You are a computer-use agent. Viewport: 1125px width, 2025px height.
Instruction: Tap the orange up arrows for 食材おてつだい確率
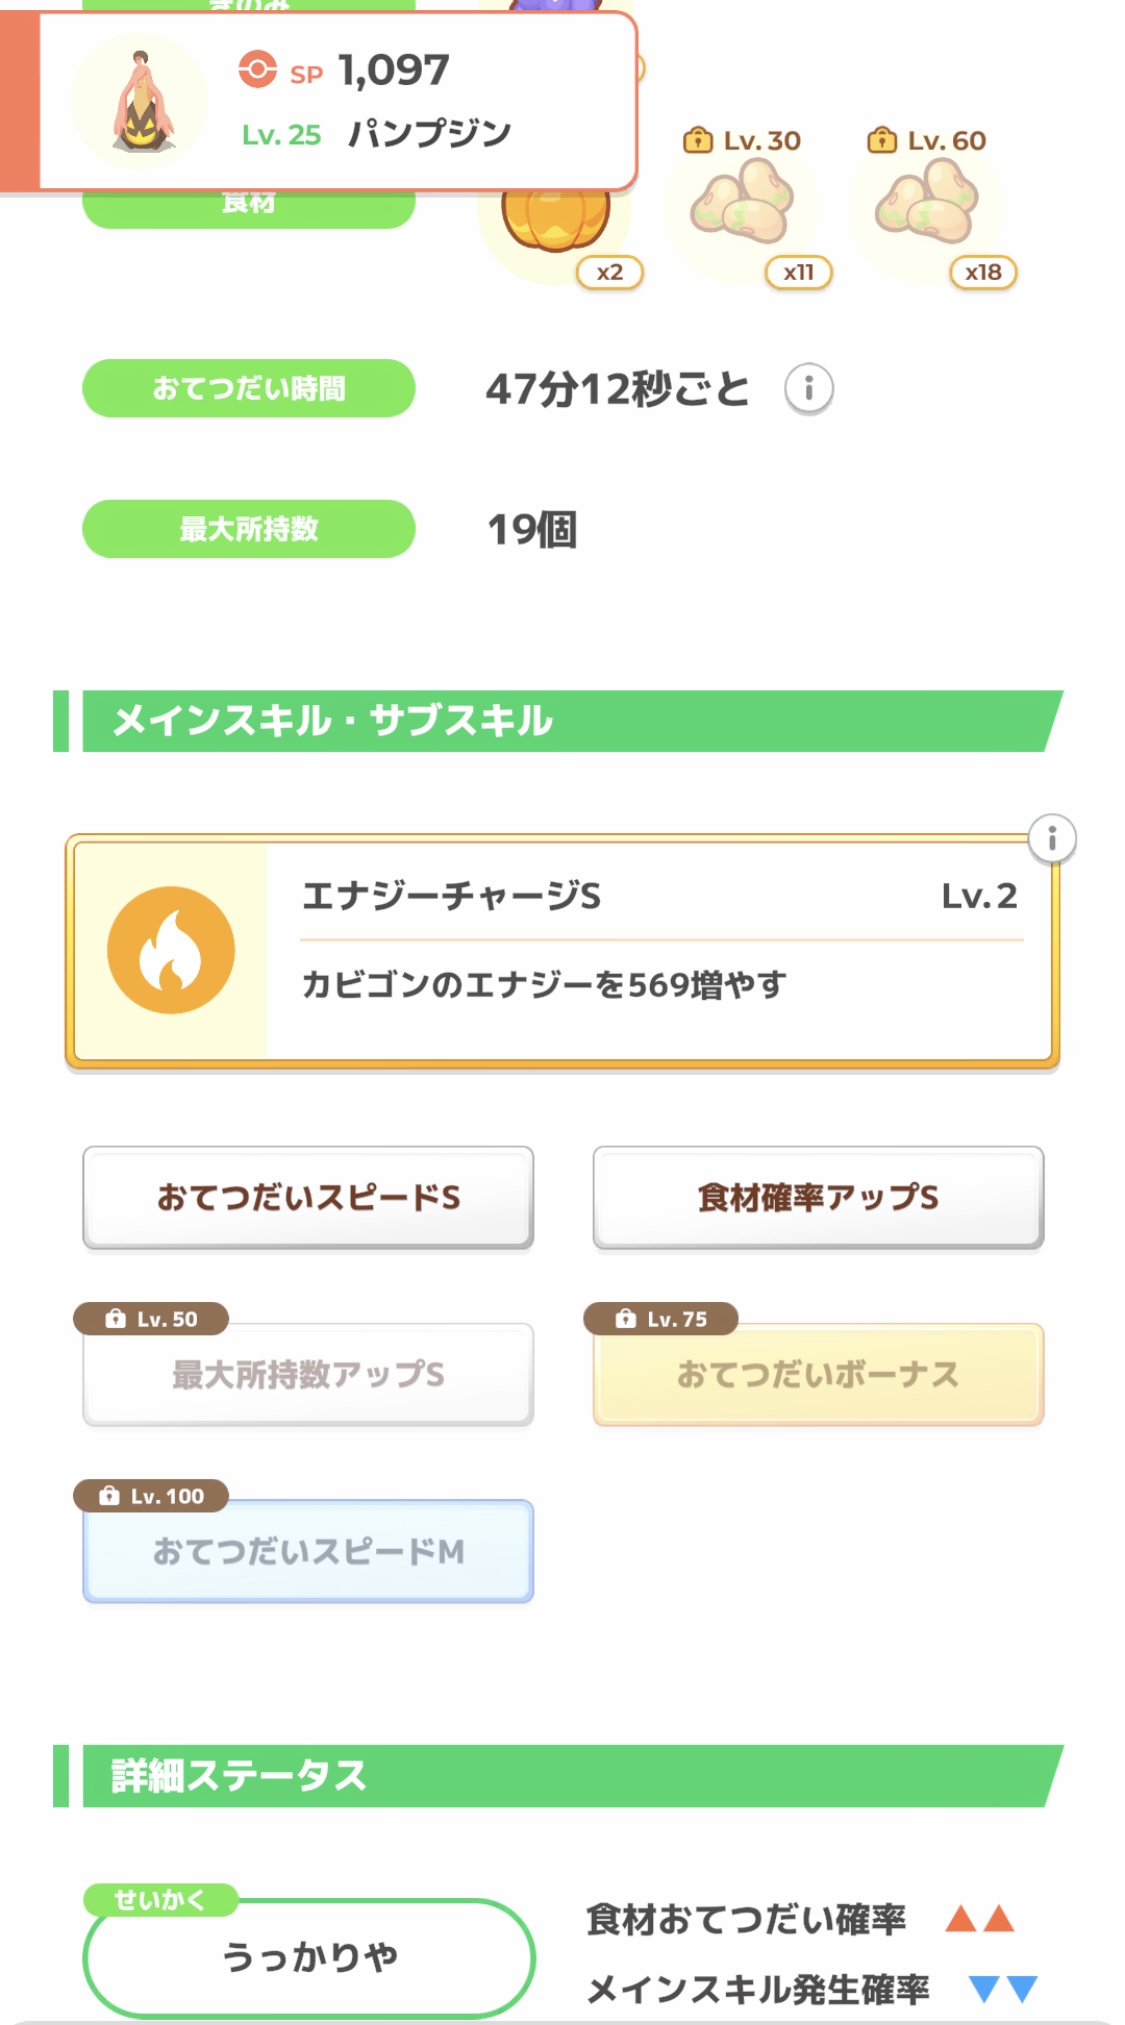(980, 1919)
